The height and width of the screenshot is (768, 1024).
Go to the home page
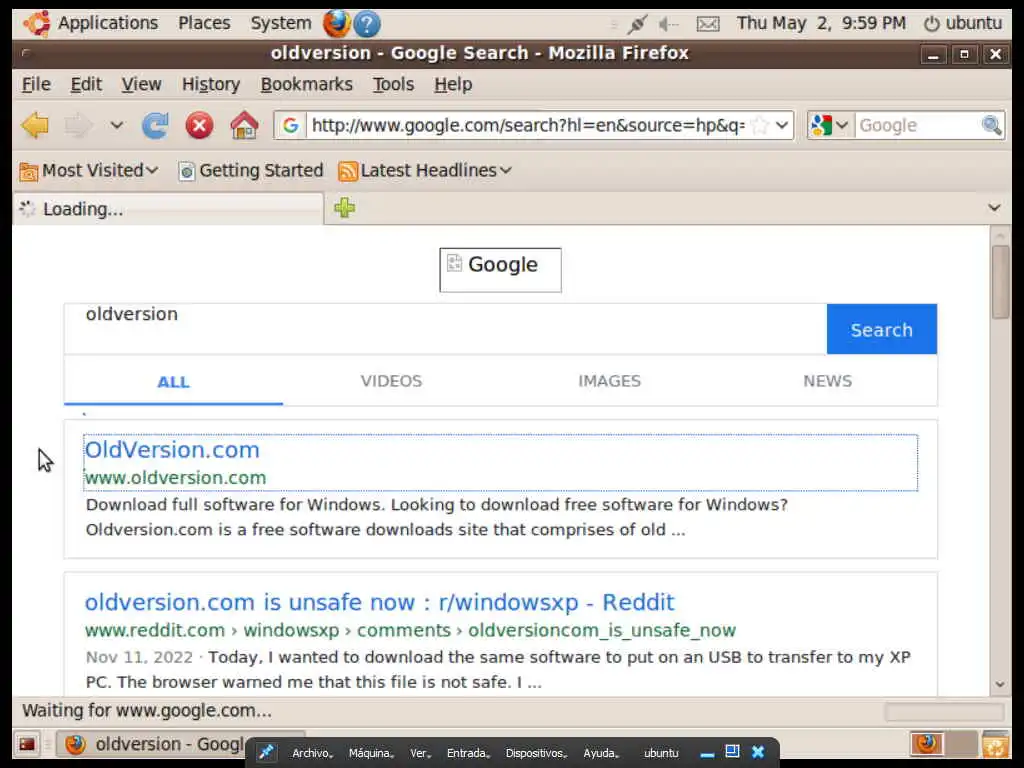[244, 125]
